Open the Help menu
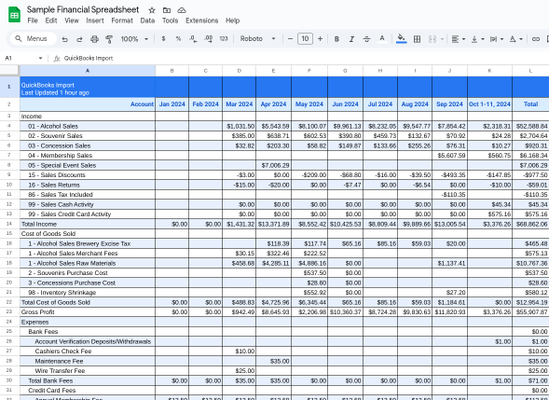The height and width of the screenshot is (400, 549). pos(232,21)
